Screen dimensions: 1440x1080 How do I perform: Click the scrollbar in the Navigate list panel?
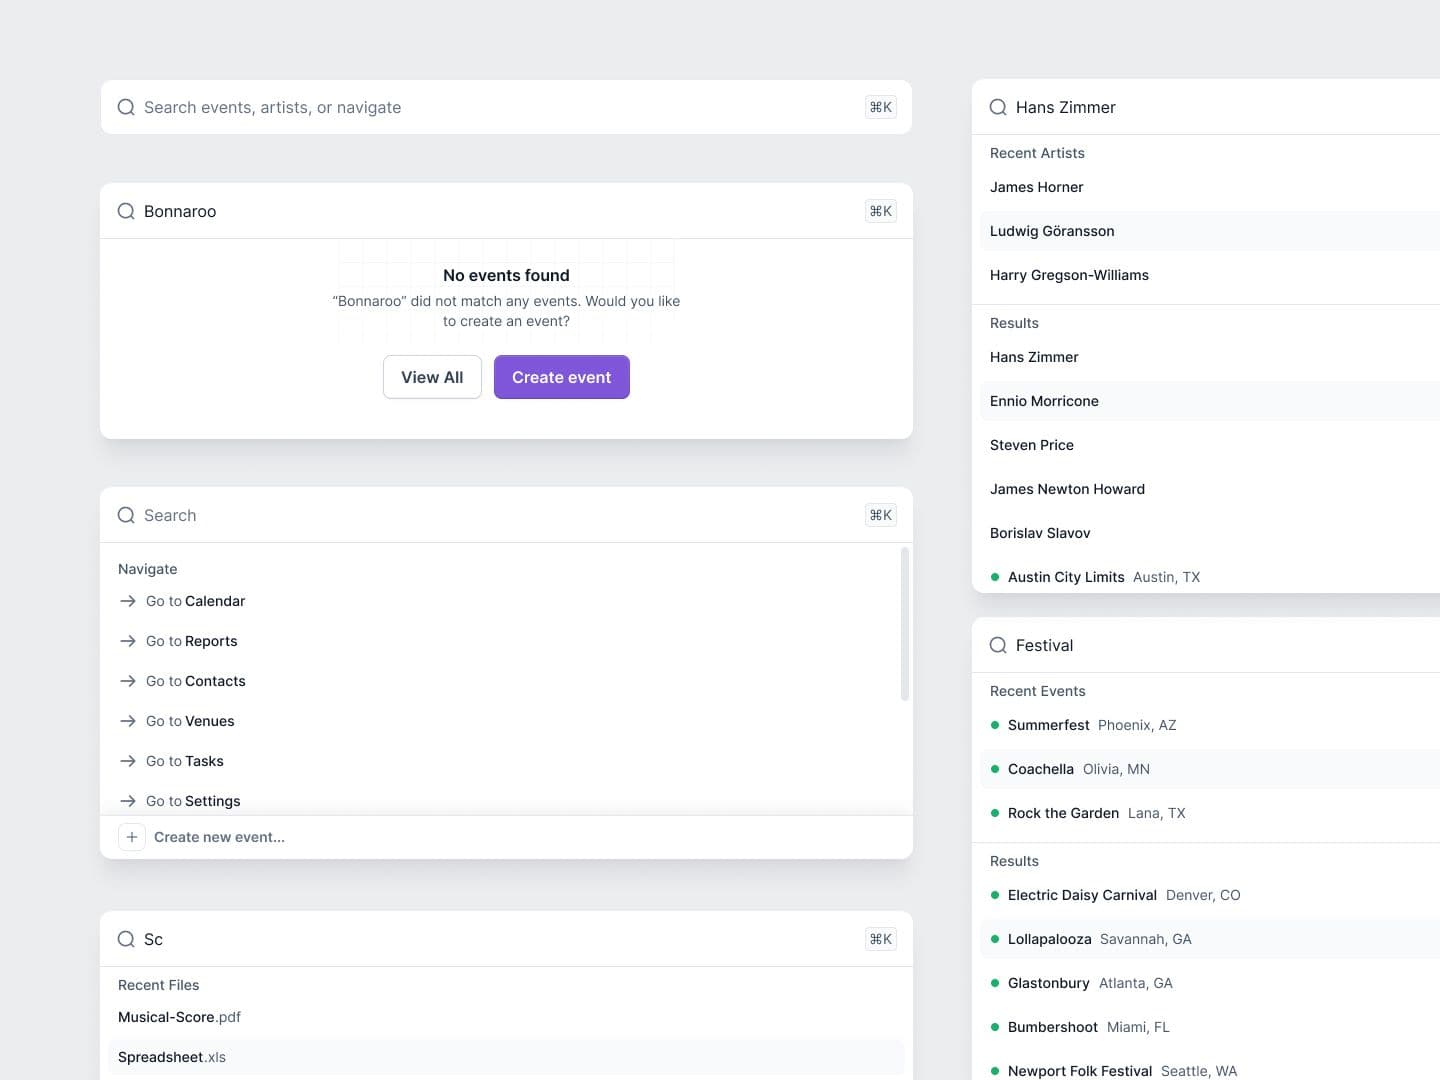click(905, 624)
